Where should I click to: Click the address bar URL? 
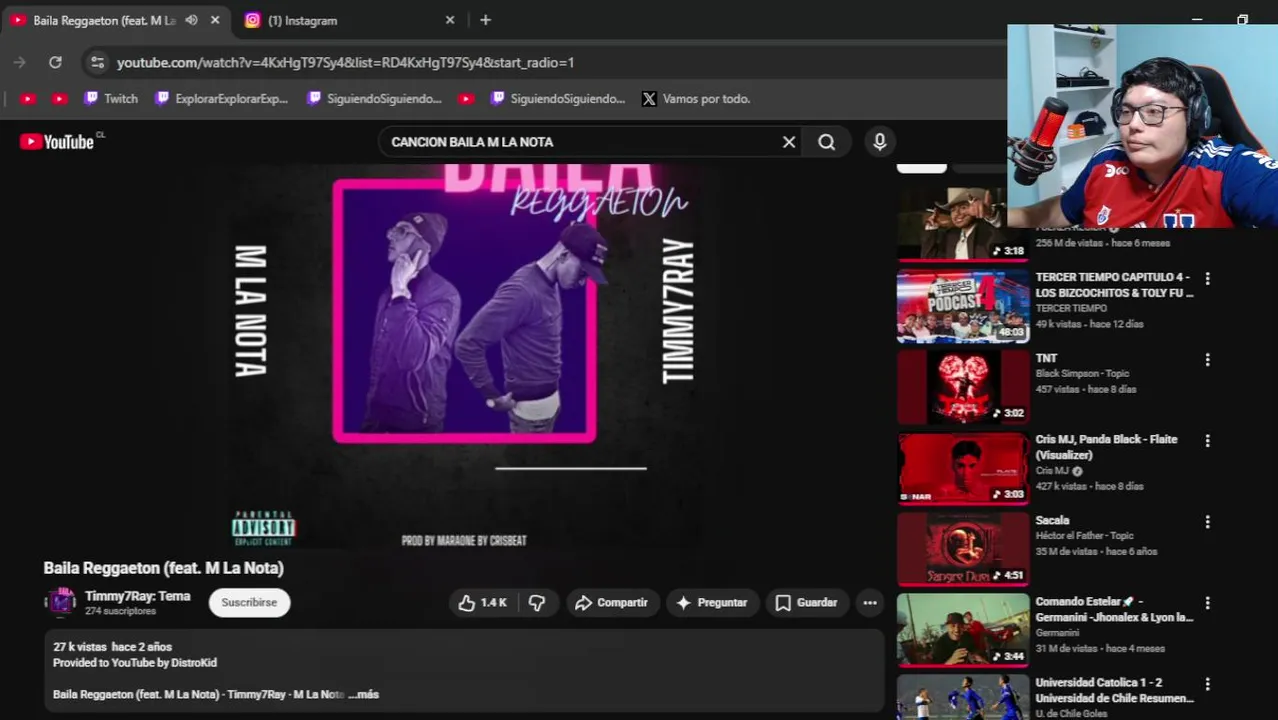pos(345,62)
